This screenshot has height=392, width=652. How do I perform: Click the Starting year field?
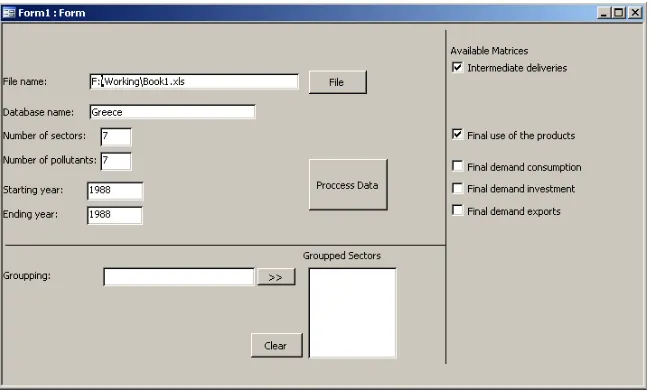click(115, 191)
